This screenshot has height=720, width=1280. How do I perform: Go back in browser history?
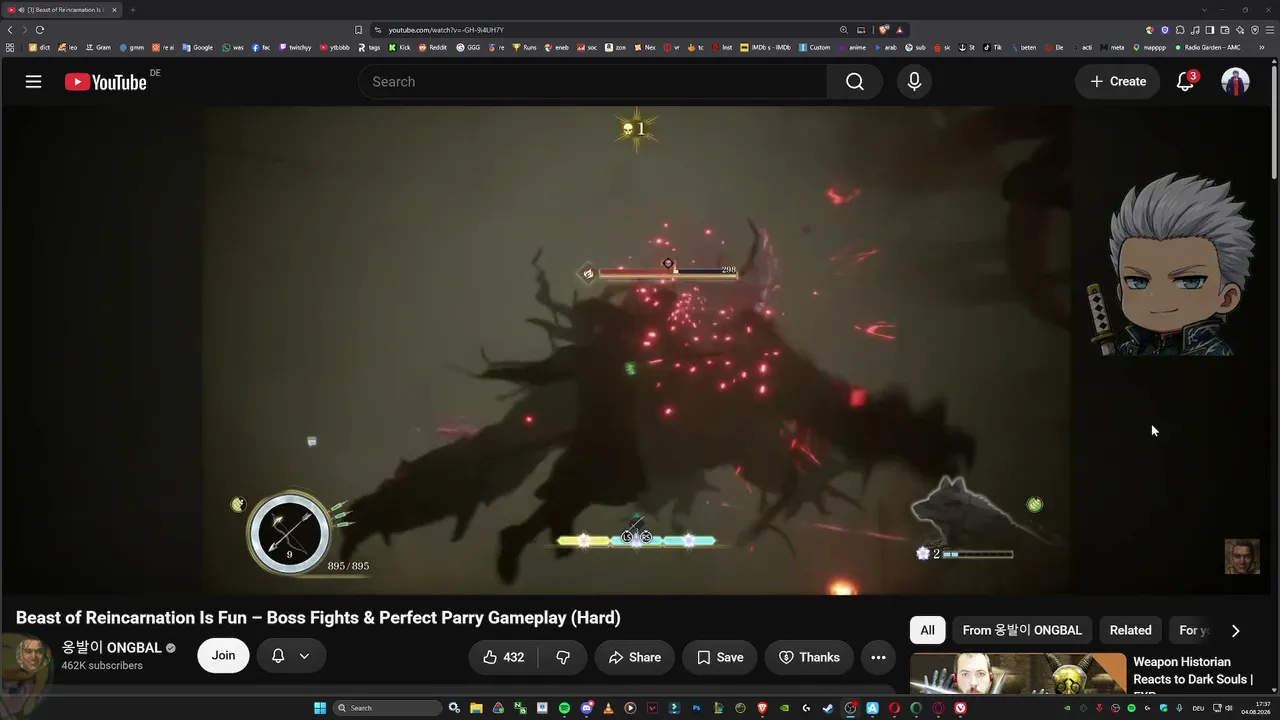tap(10, 30)
